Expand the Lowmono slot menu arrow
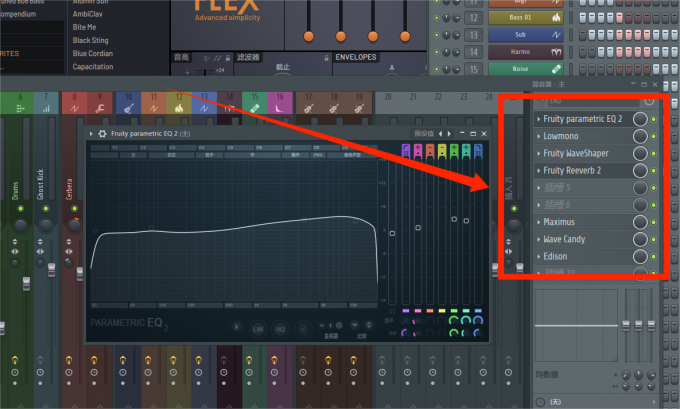The image size is (680, 409). pyautogui.click(x=539, y=136)
